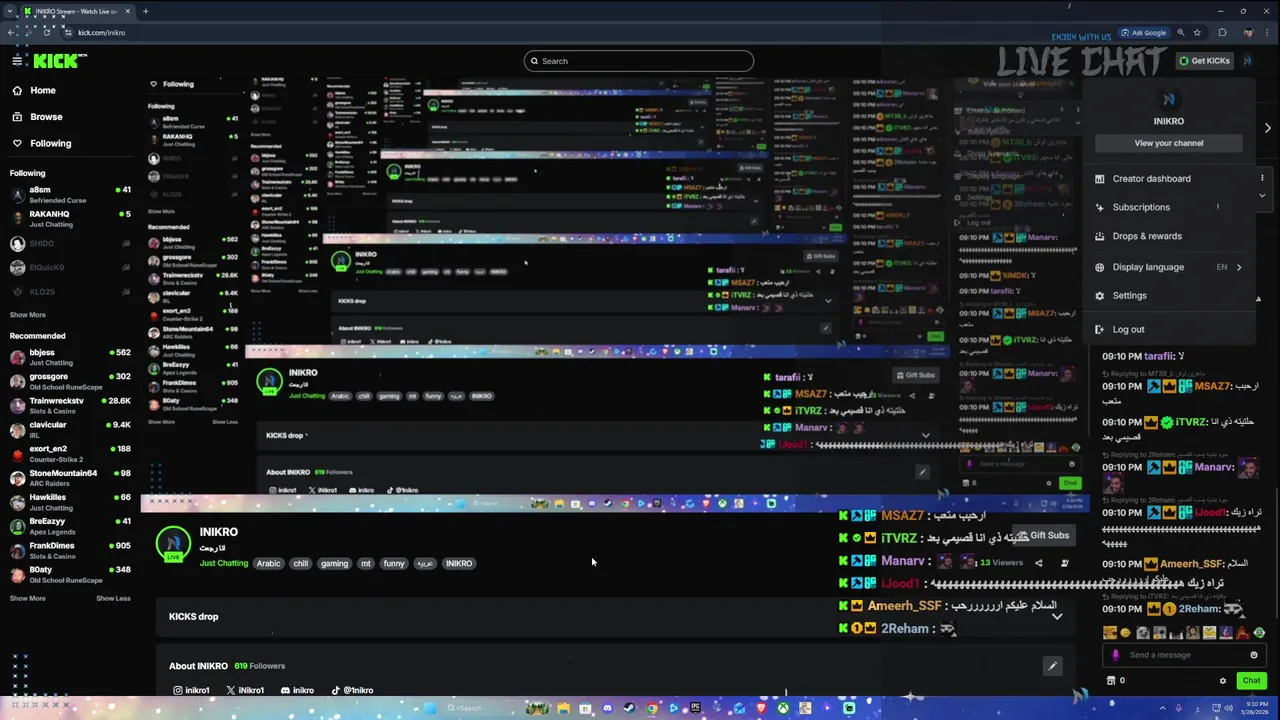Click the Just Chatting category link
The image size is (1280, 720).
click(224, 563)
